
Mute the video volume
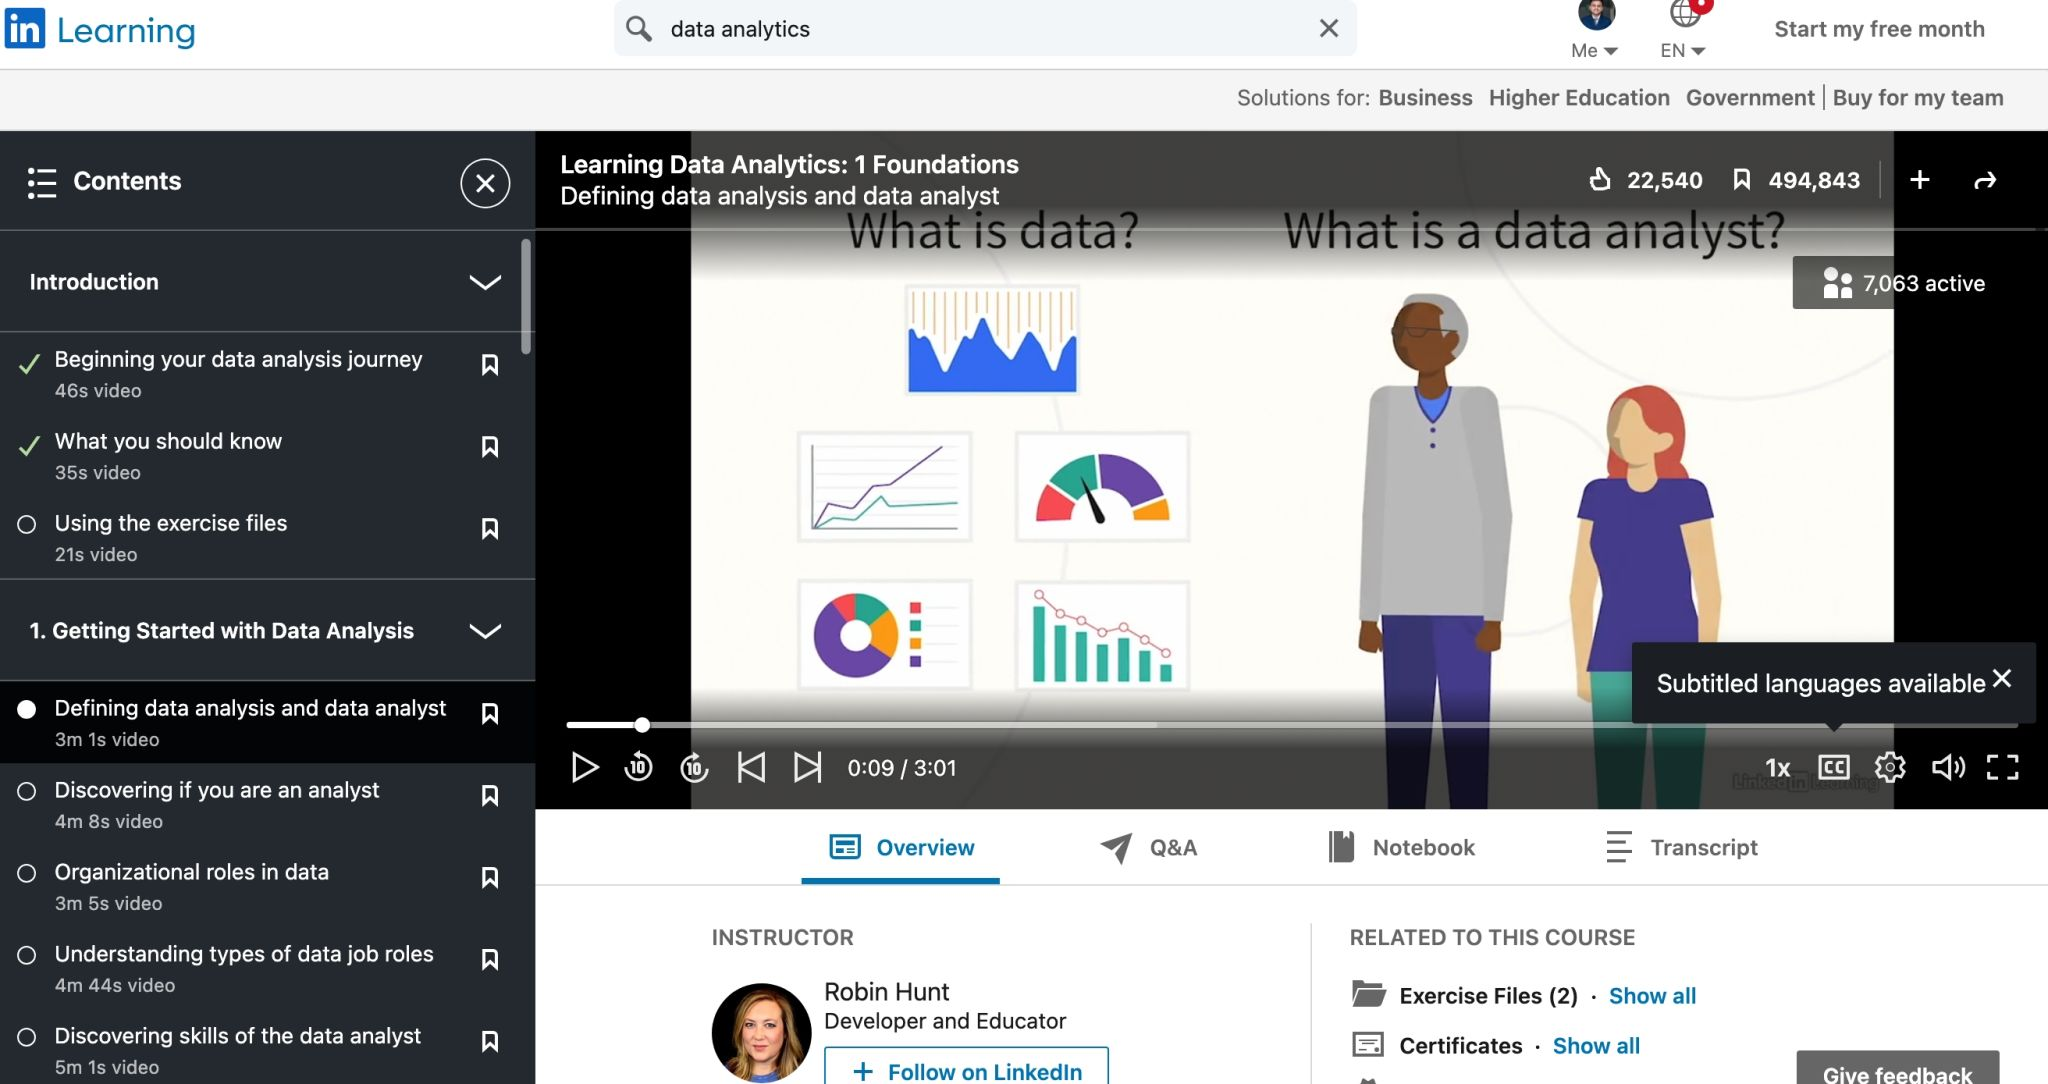point(1947,768)
